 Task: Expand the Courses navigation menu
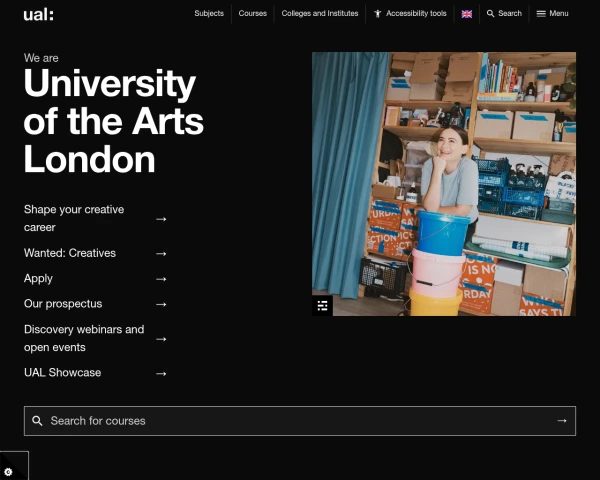pyautogui.click(x=253, y=14)
